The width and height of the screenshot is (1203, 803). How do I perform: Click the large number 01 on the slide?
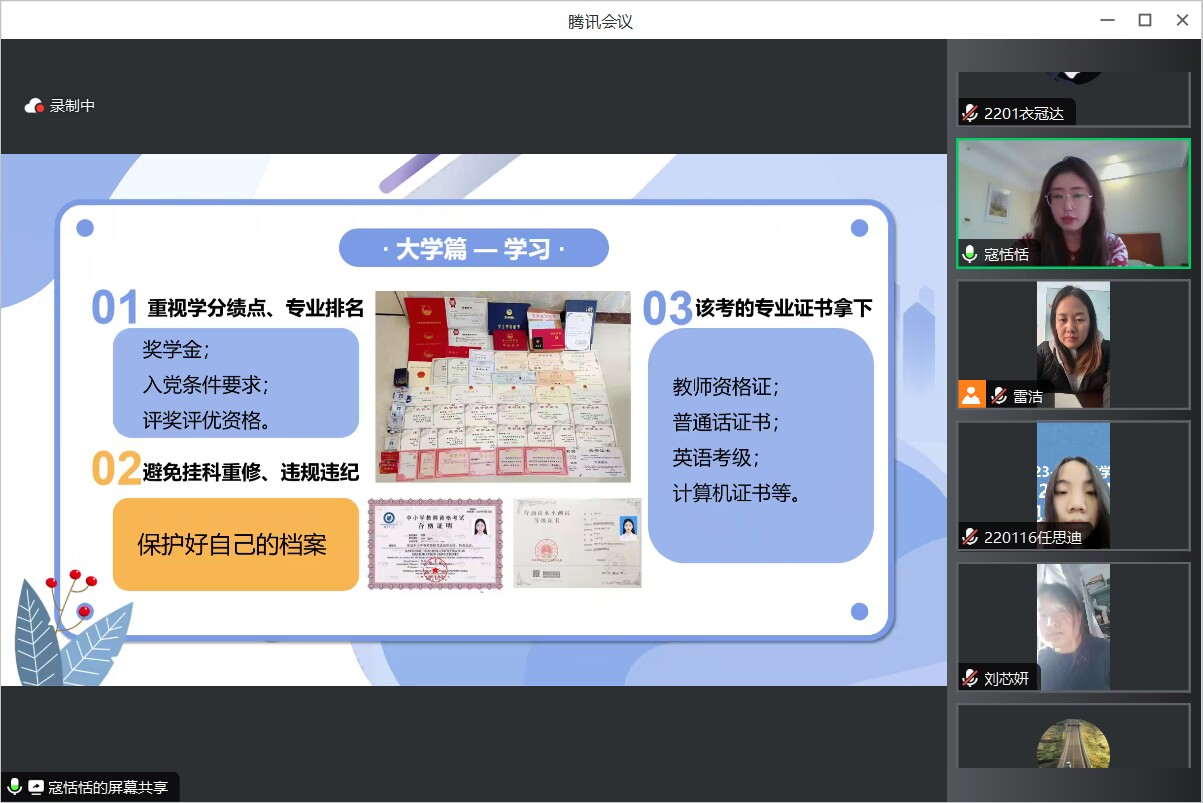pos(115,308)
